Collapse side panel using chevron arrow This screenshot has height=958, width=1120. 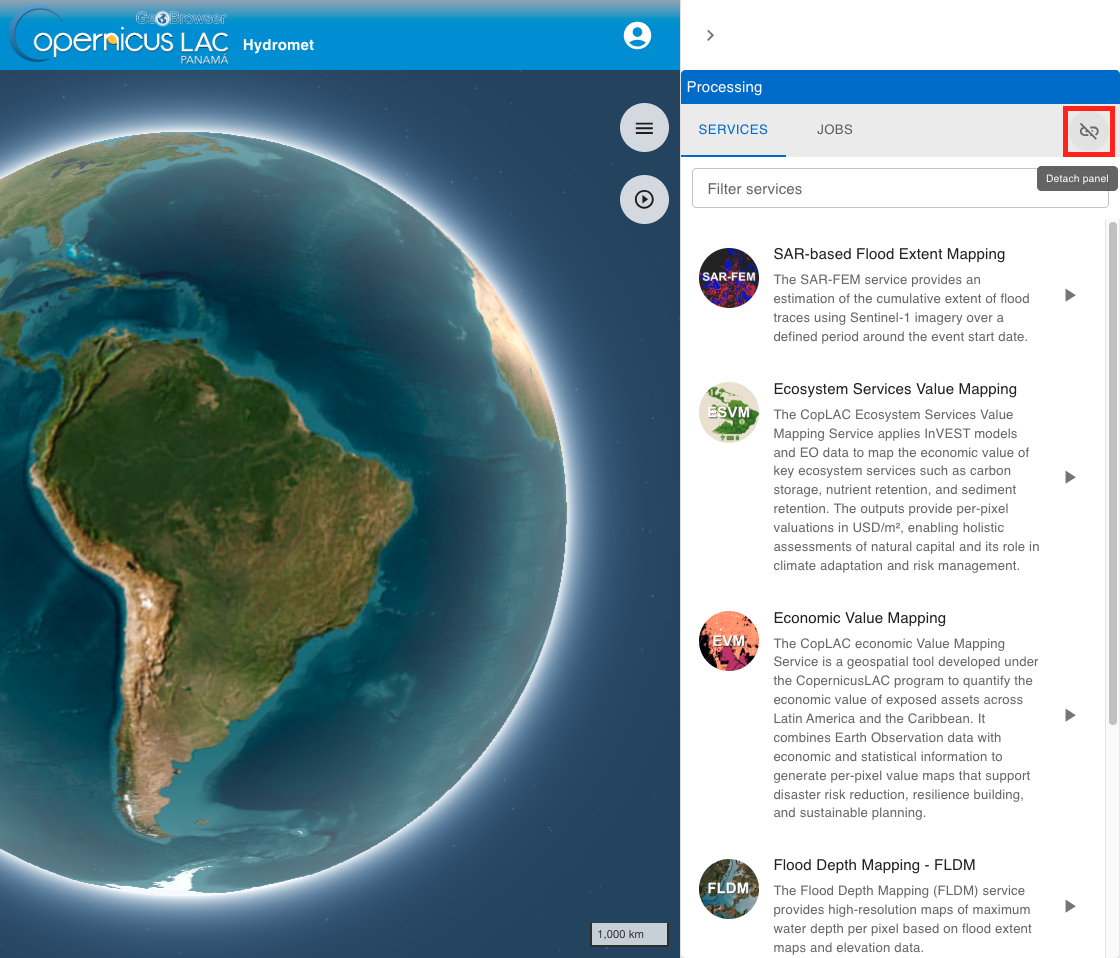(710, 35)
